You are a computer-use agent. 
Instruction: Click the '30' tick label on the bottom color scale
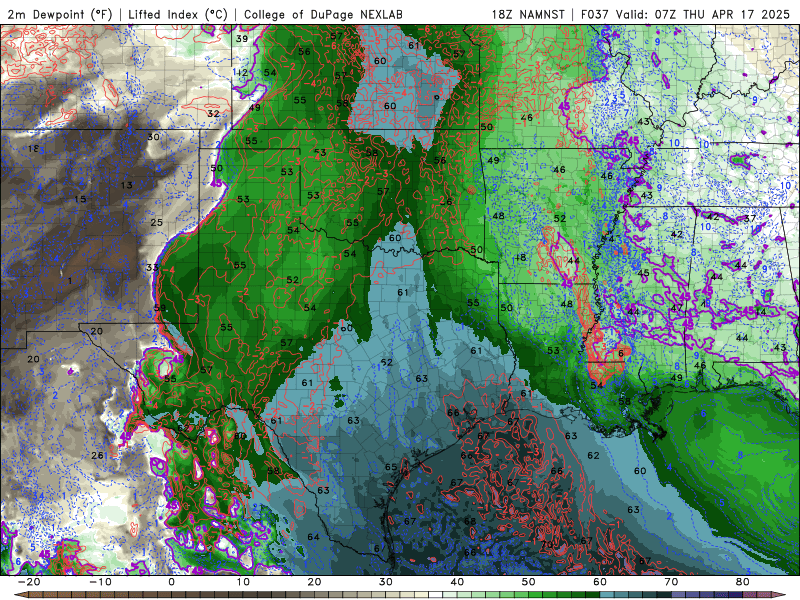[386, 582]
